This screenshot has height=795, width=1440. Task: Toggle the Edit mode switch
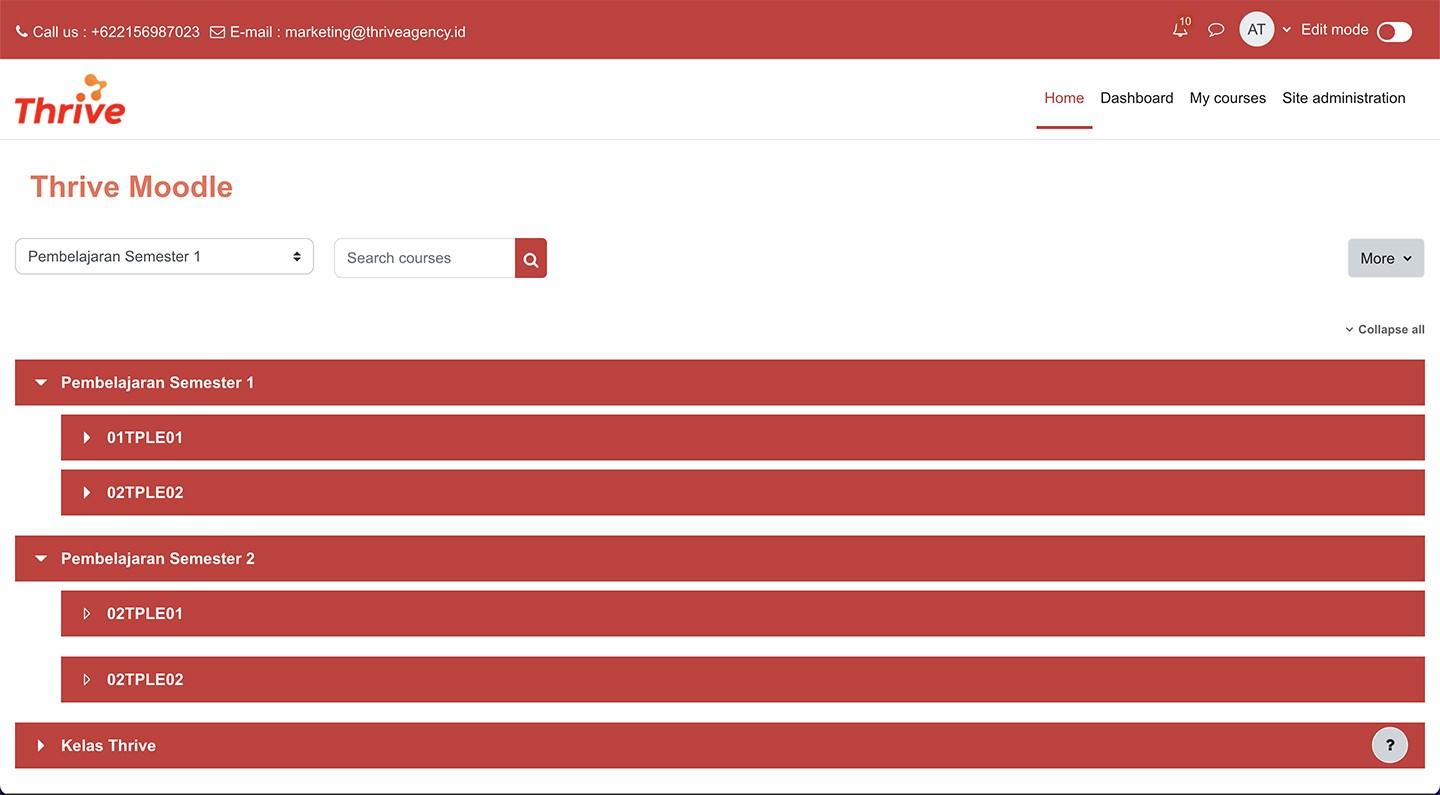click(x=1393, y=32)
